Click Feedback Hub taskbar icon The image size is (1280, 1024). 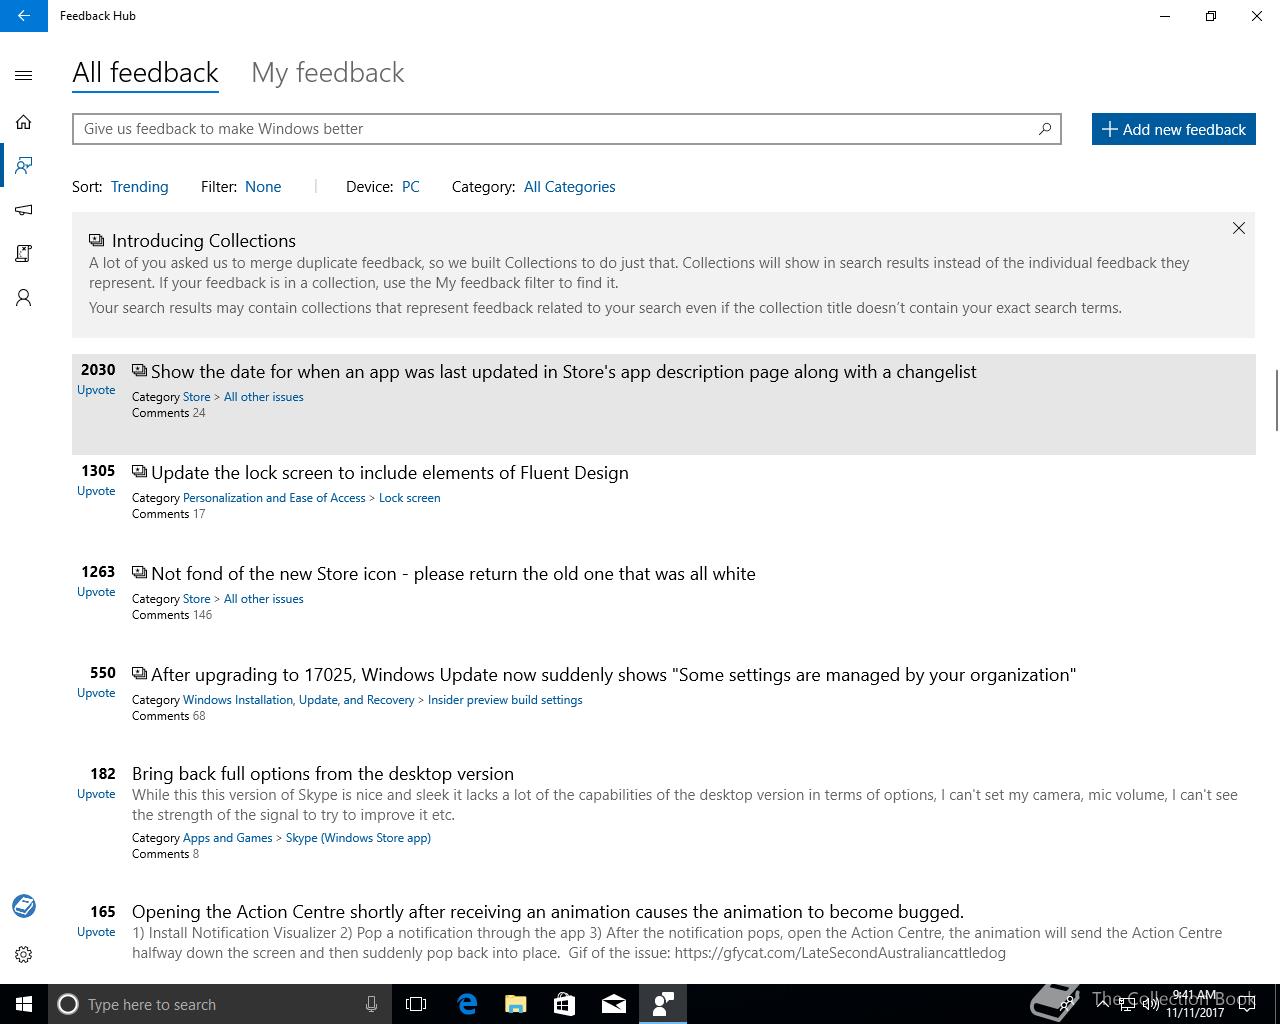[x=663, y=1004]
